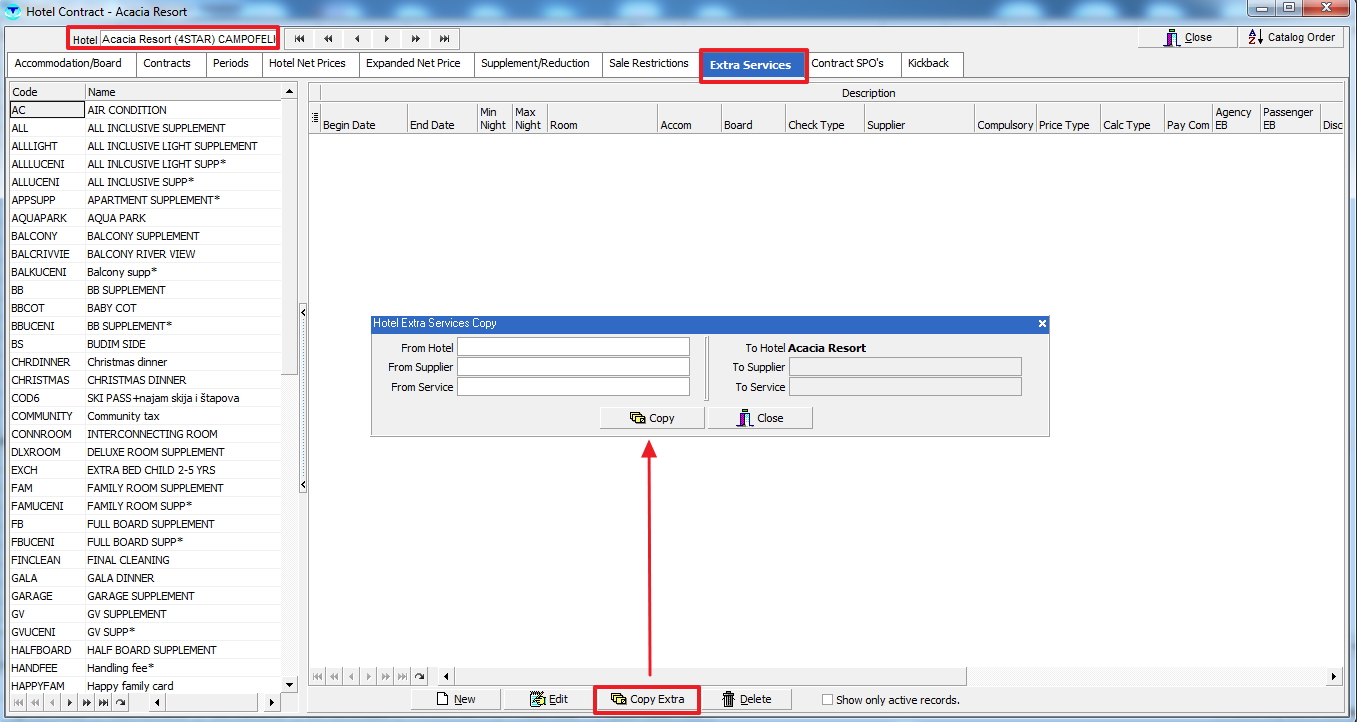Open the Catalog Order sorting
This screenshot has width=1357, height=722.
[1292, 37]
